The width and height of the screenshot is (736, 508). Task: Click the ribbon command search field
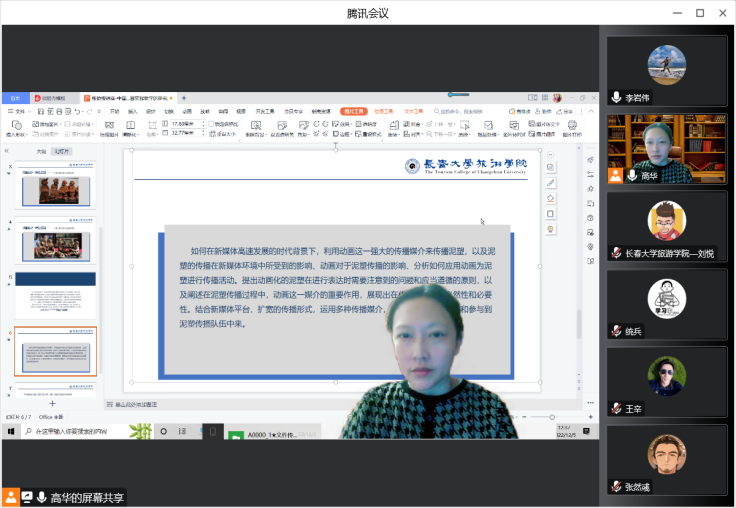(x=459, y=111)
